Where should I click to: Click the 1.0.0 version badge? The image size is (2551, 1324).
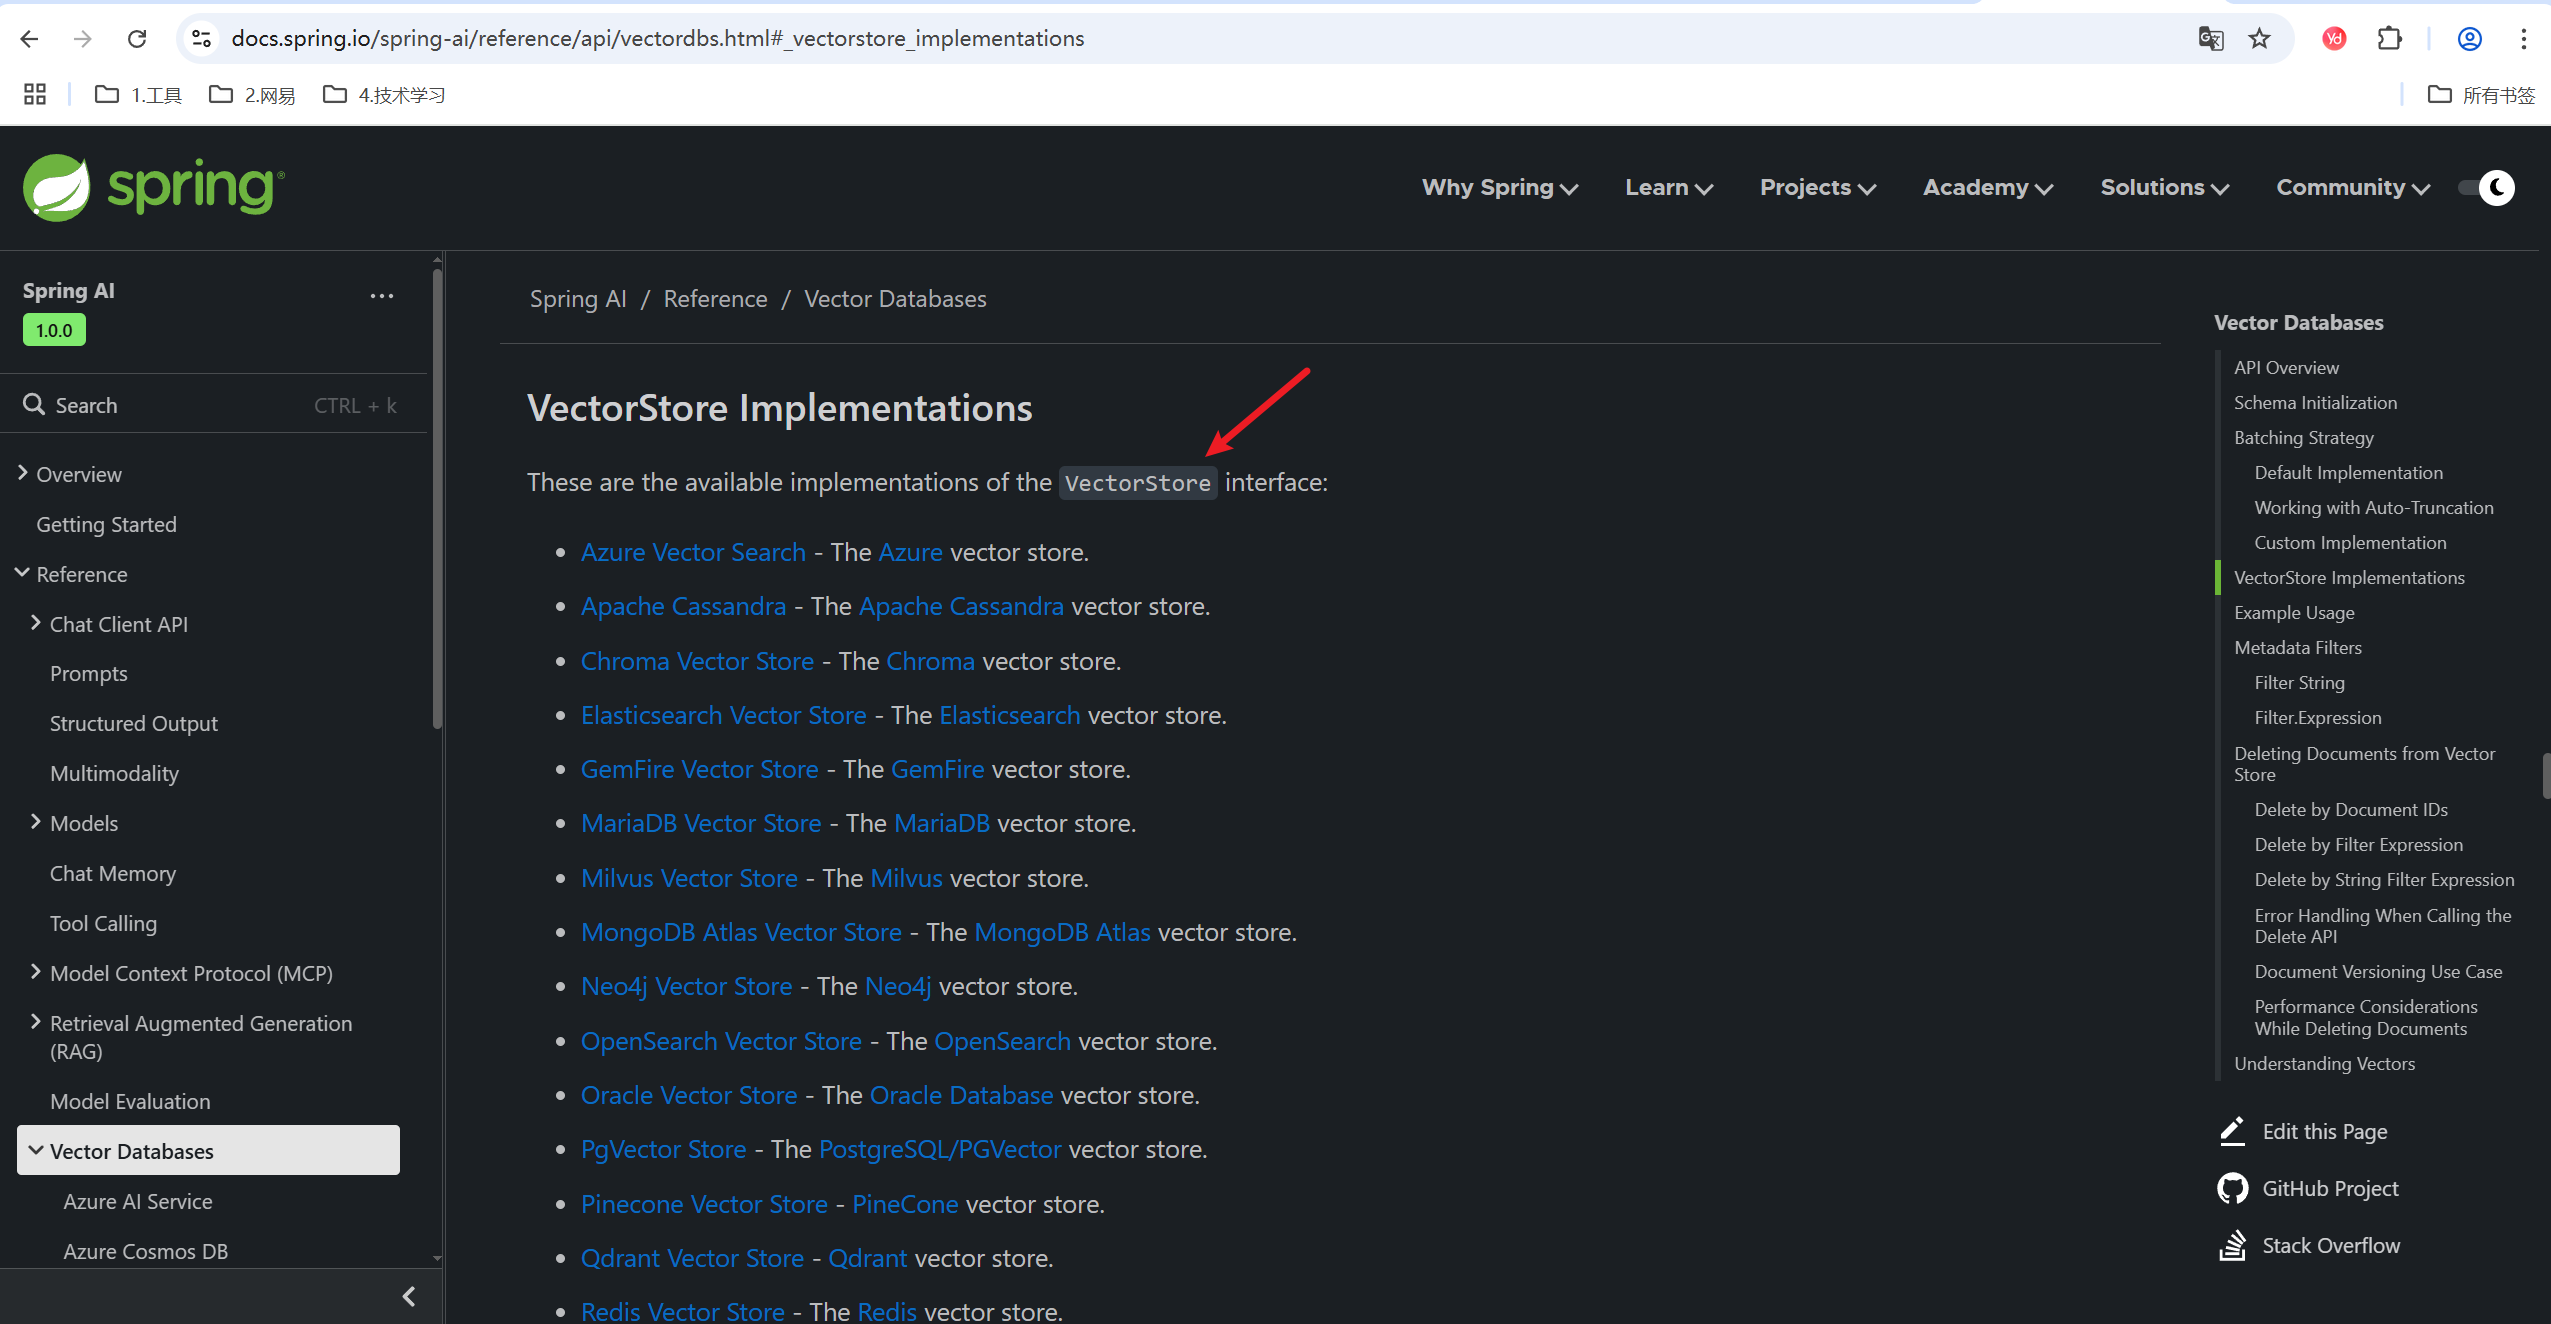coord(54,330)
